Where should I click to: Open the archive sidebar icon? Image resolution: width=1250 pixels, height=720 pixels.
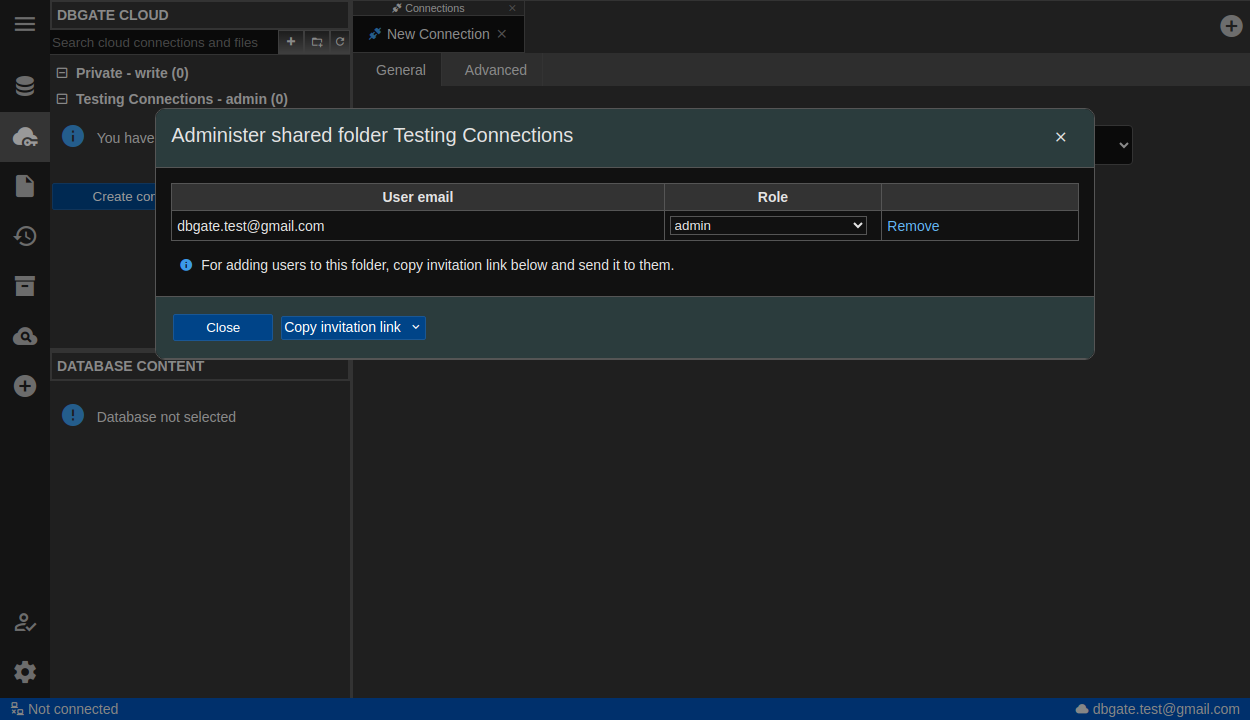point(25,286)
